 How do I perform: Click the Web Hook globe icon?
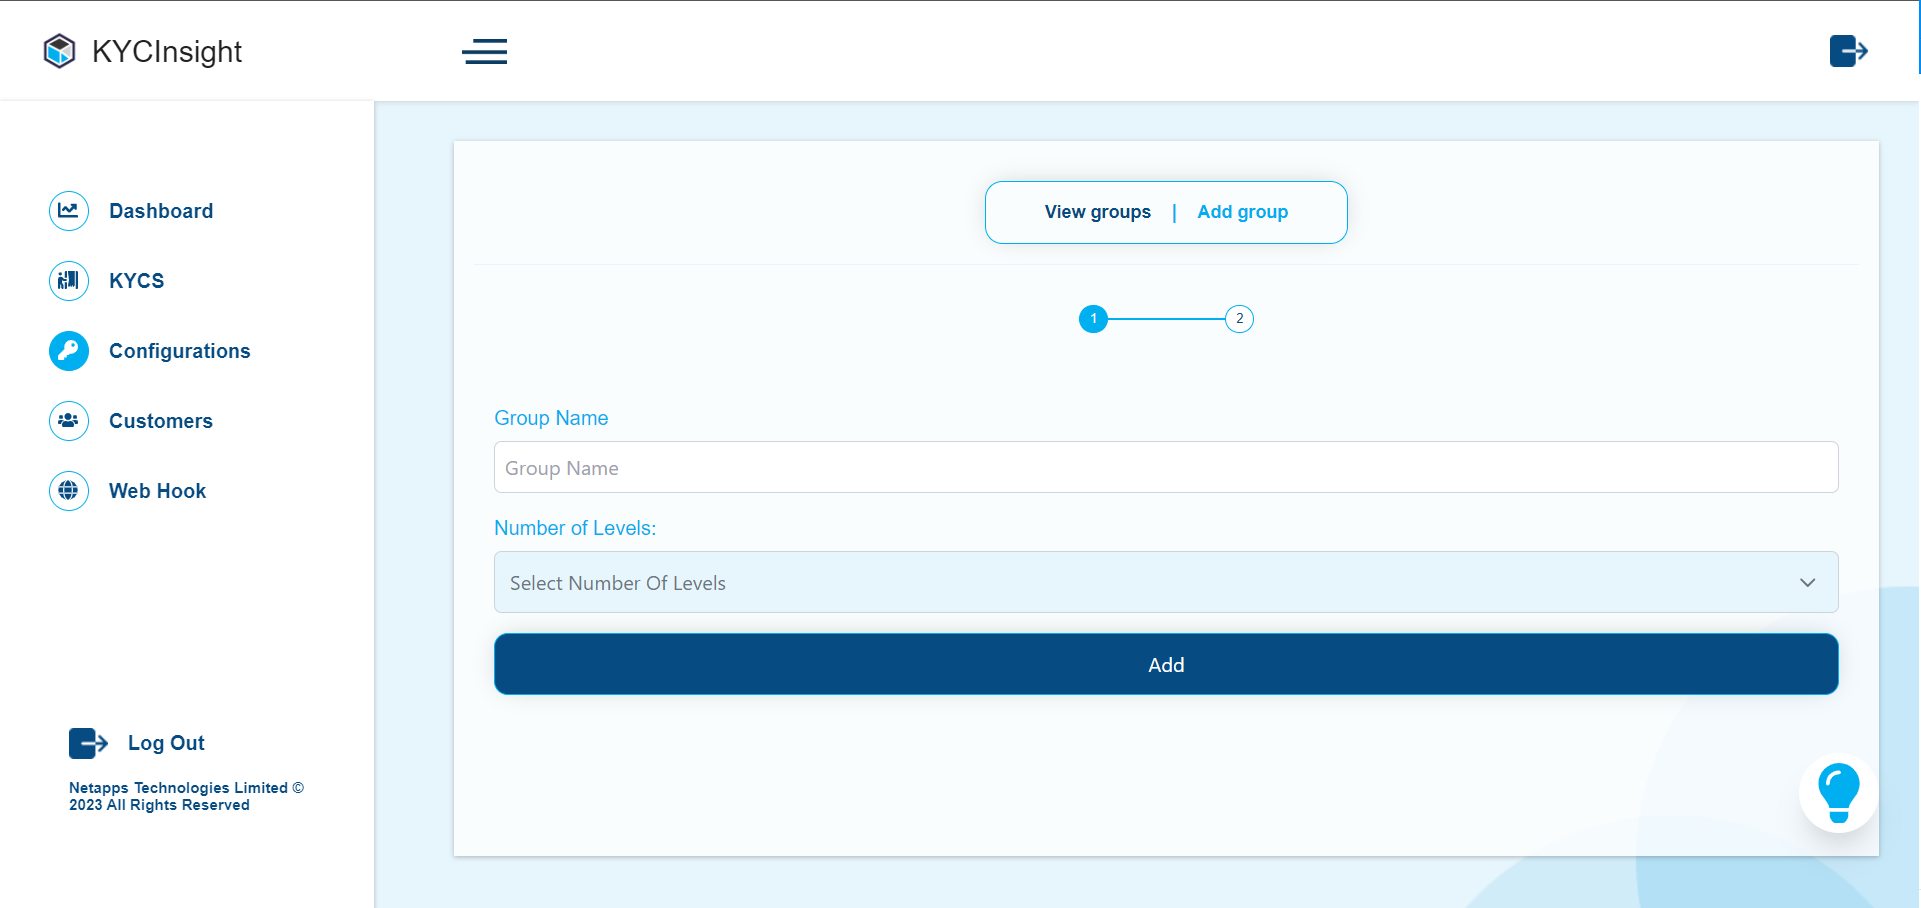[69, 491]
